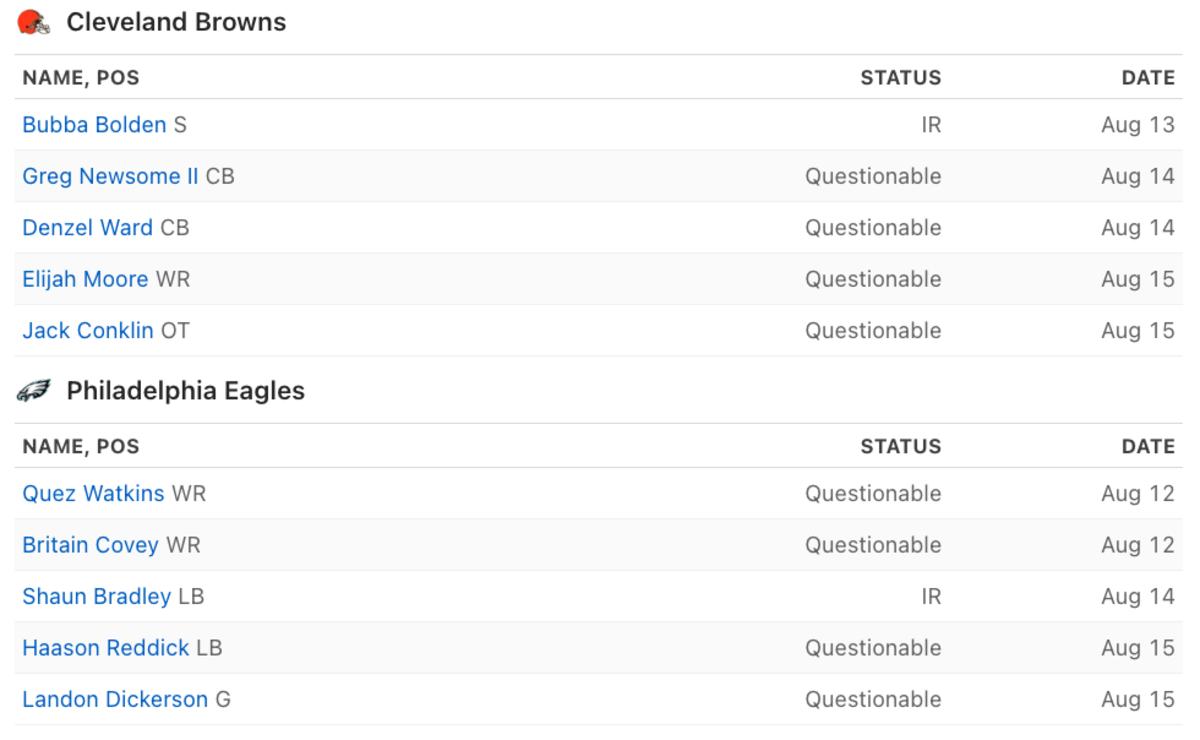Open Quez Watkins player page
This screenshot has width=1200, height=740.
click(x=93, y=494)
